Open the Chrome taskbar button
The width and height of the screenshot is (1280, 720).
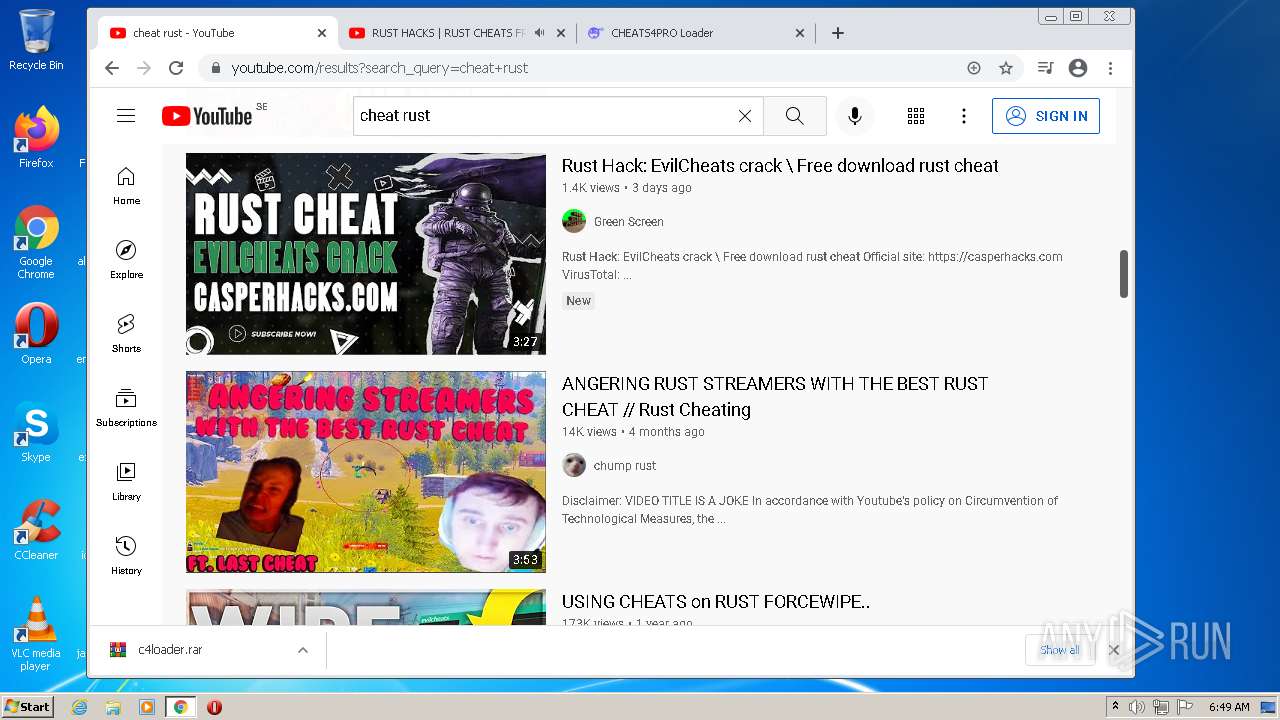point(180,707)
